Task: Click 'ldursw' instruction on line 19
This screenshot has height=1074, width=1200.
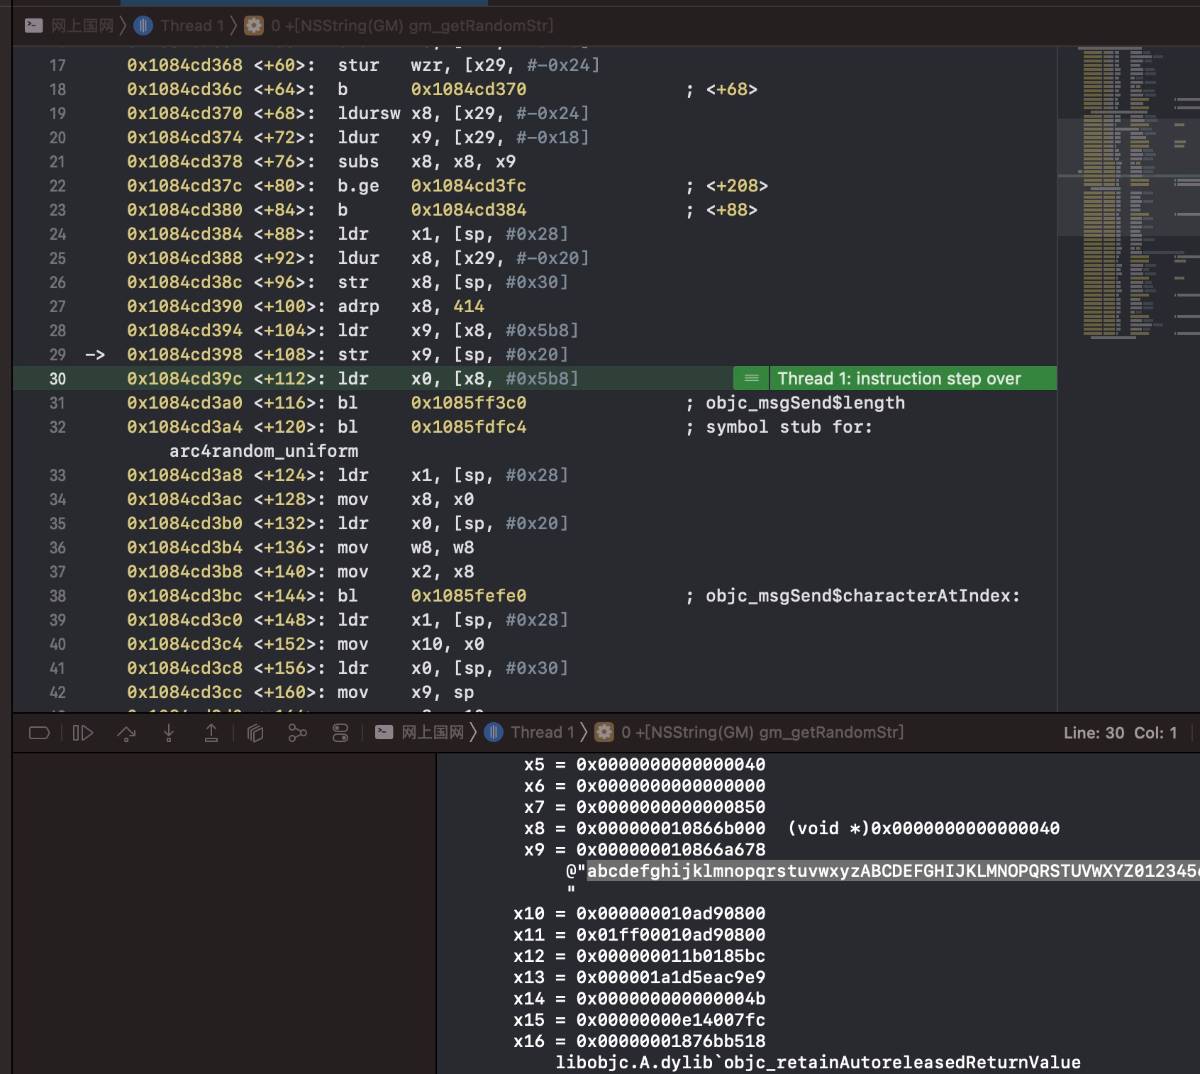Action: [369, 114]
